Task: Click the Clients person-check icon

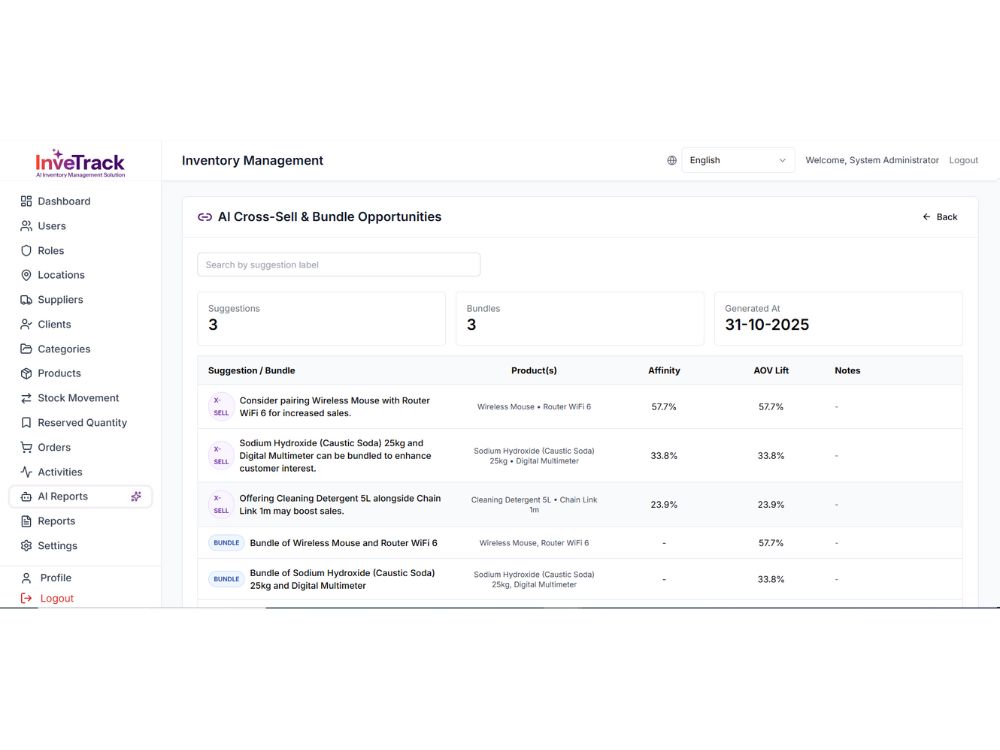Action: [x=26, y=324]
